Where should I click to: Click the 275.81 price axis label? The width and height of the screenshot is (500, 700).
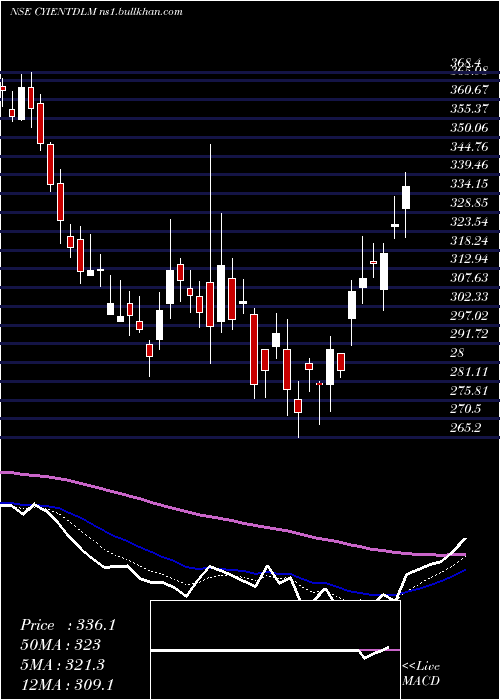click(469, 392)
